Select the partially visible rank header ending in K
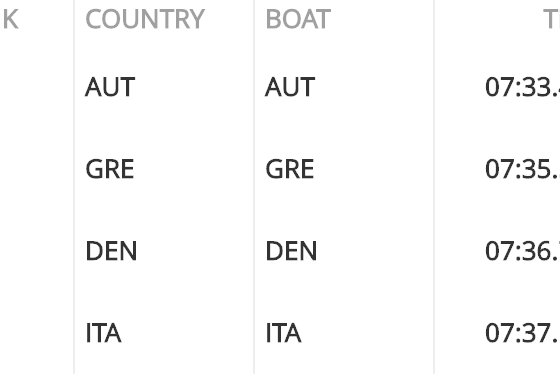The image size is (560, 376). [x=11, y=19]
